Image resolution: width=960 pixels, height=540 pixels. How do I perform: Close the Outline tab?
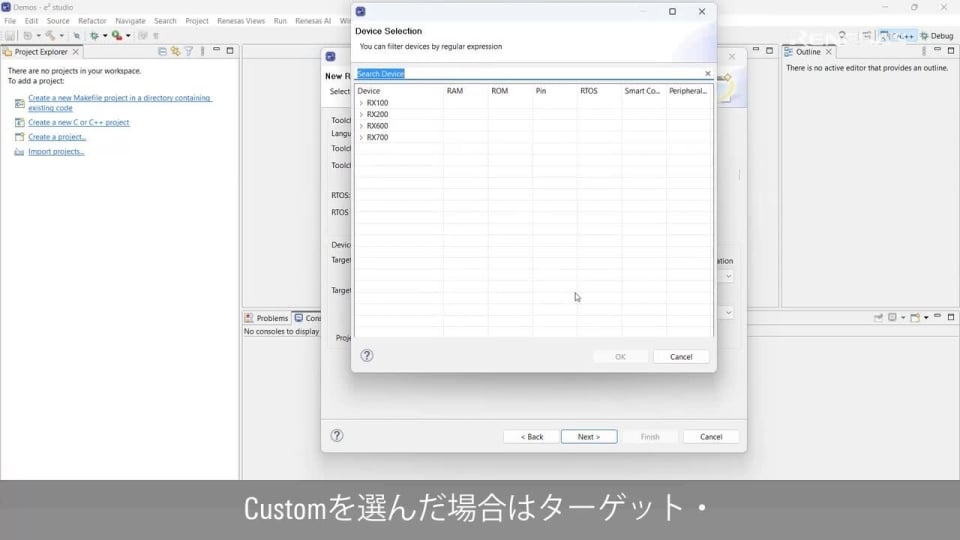pos(828,52)
